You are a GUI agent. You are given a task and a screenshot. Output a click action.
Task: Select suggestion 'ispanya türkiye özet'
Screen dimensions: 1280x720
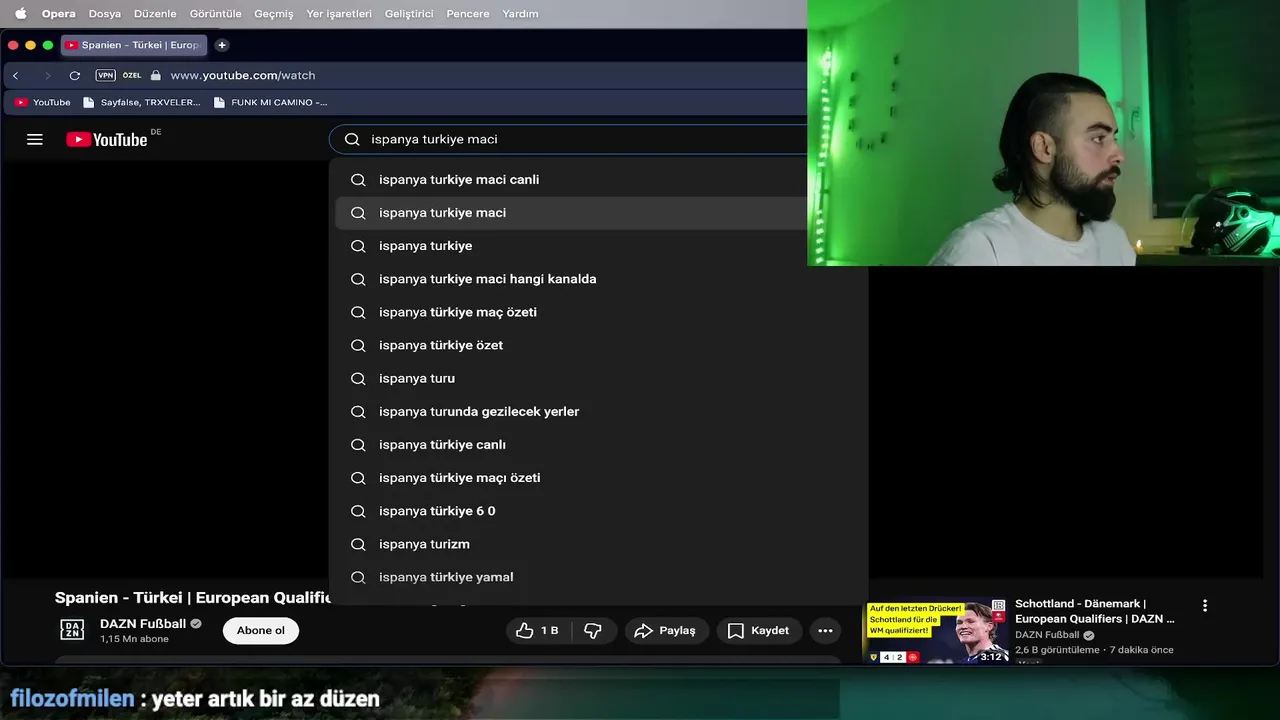point(598,344)
